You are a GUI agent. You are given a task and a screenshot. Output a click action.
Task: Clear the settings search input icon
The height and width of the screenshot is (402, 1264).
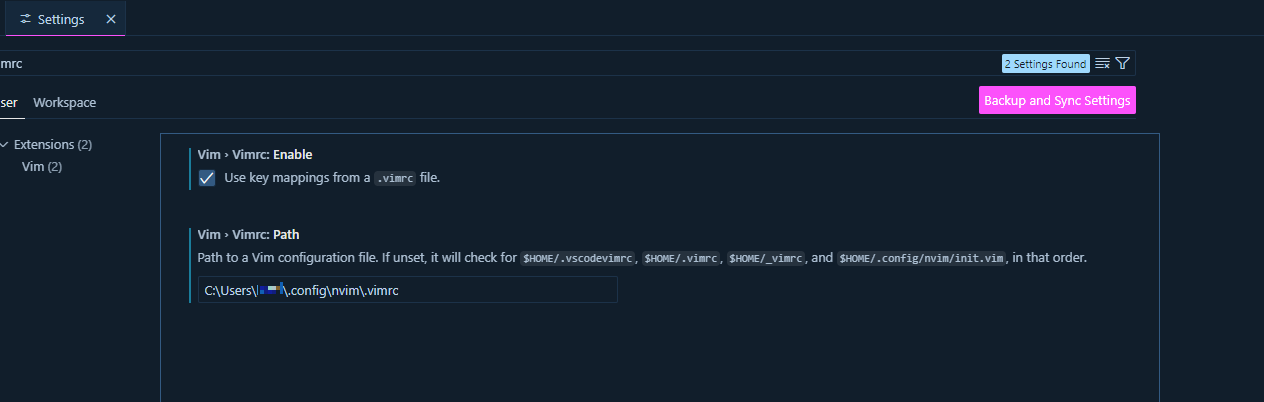[x=1102, y=63]
